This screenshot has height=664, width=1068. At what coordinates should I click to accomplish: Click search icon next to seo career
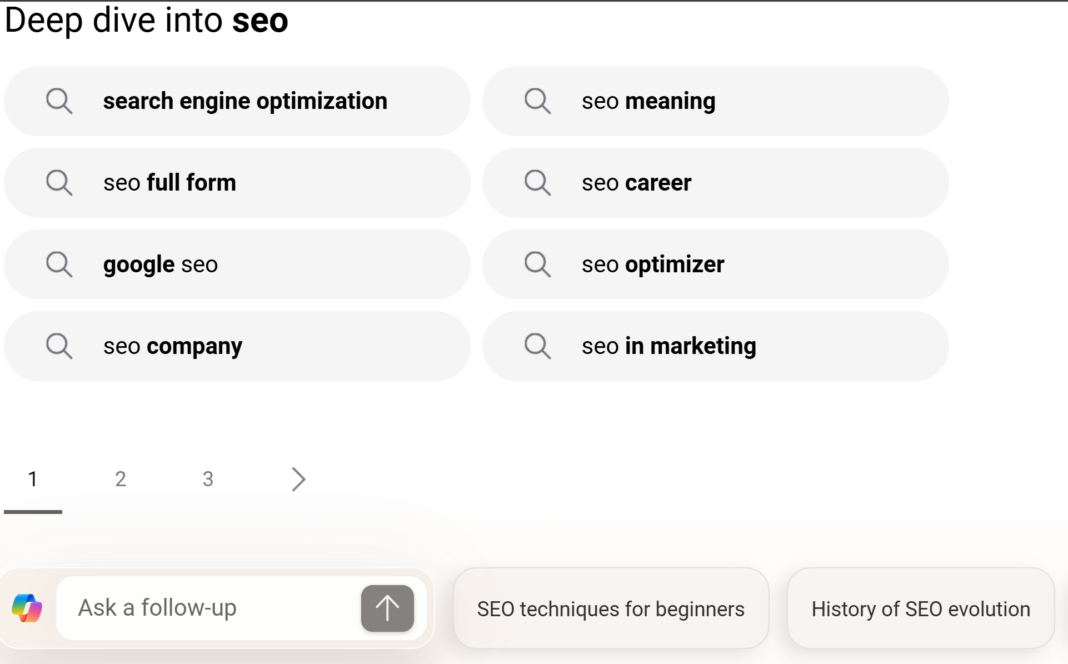pos(538,183)
